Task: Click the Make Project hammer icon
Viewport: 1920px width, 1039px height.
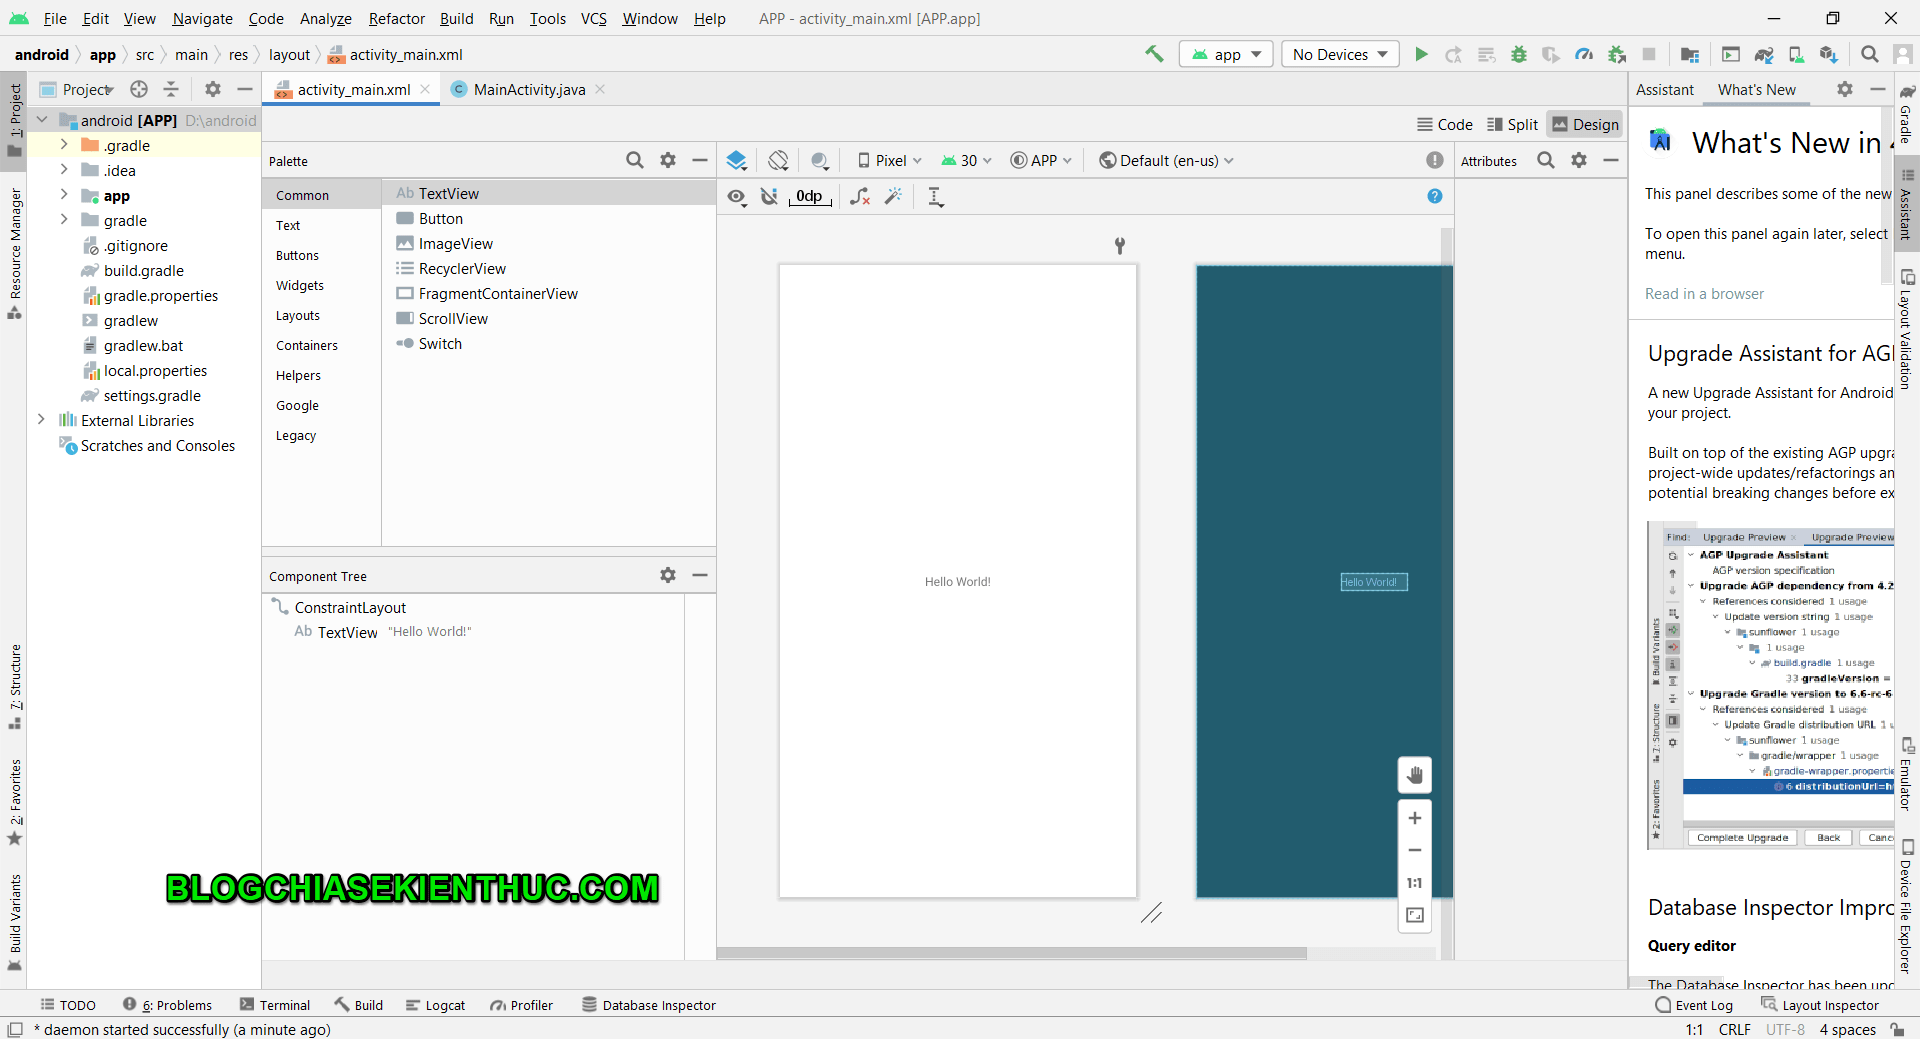Action: 1154,54
